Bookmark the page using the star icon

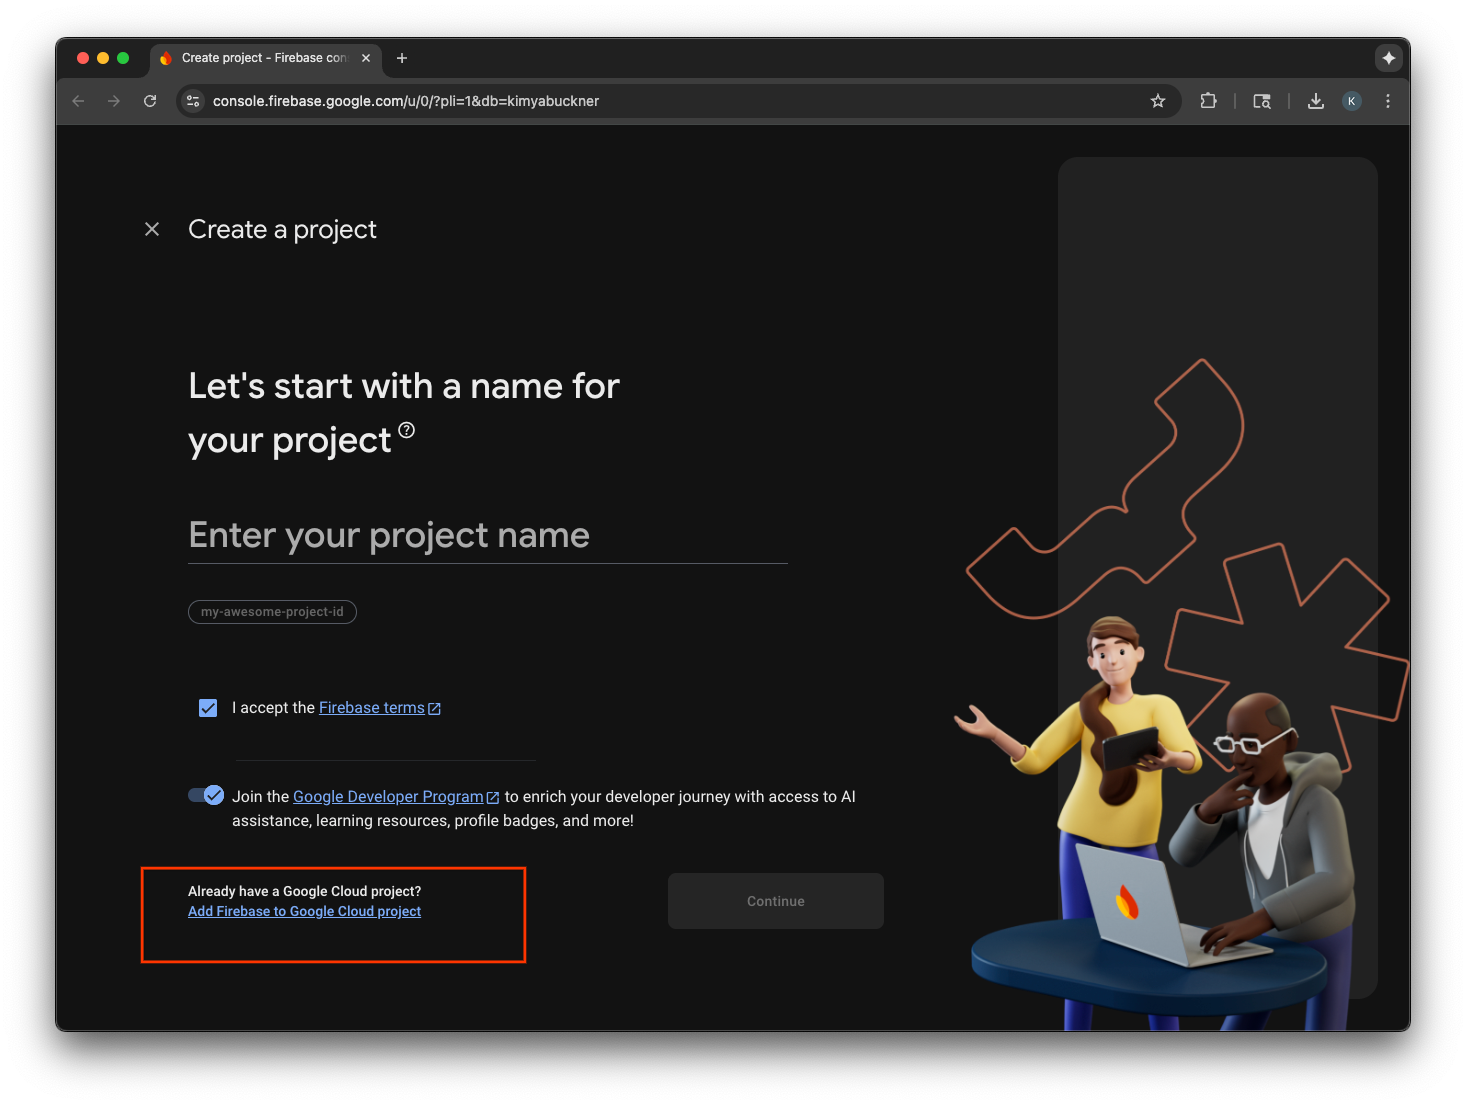[x=1157, y=101]
